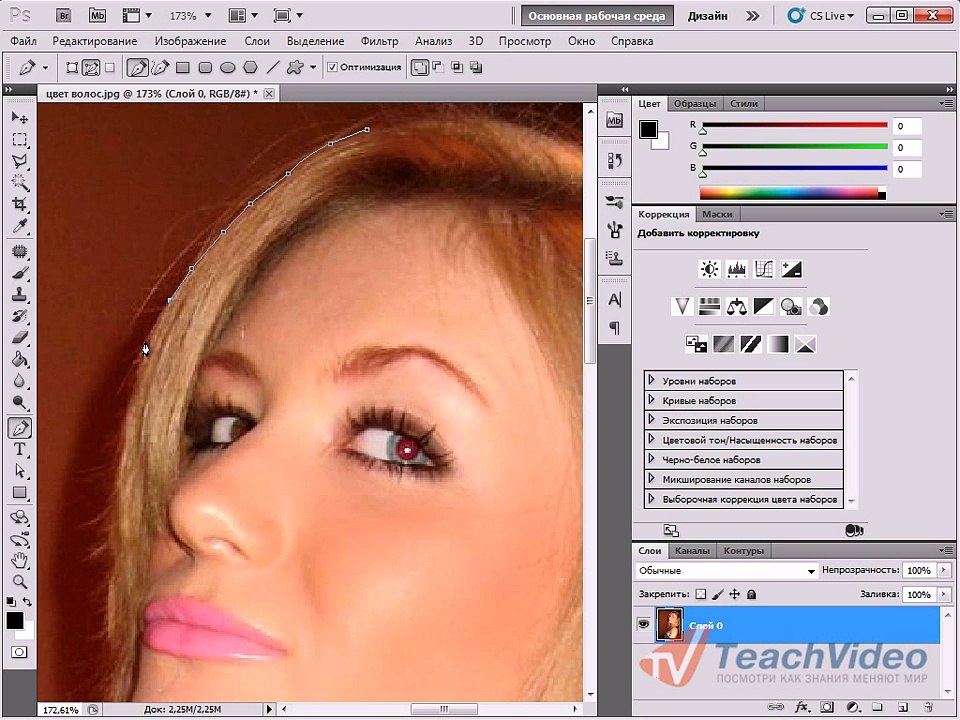Add Brightness/Contrast adjustment
The height and width of the screenshot is (720, 960).
[x=709, y=269]
